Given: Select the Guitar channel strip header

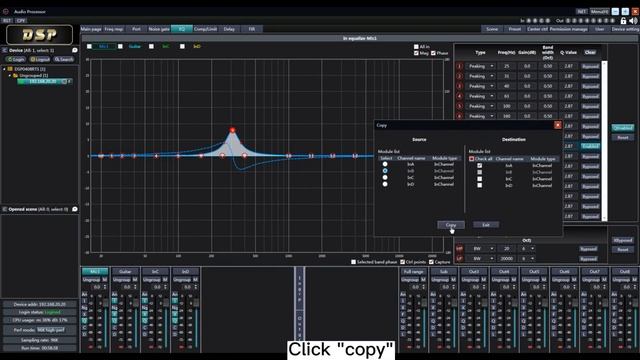Looking at the screenshot, I should [x=125, y=271].
